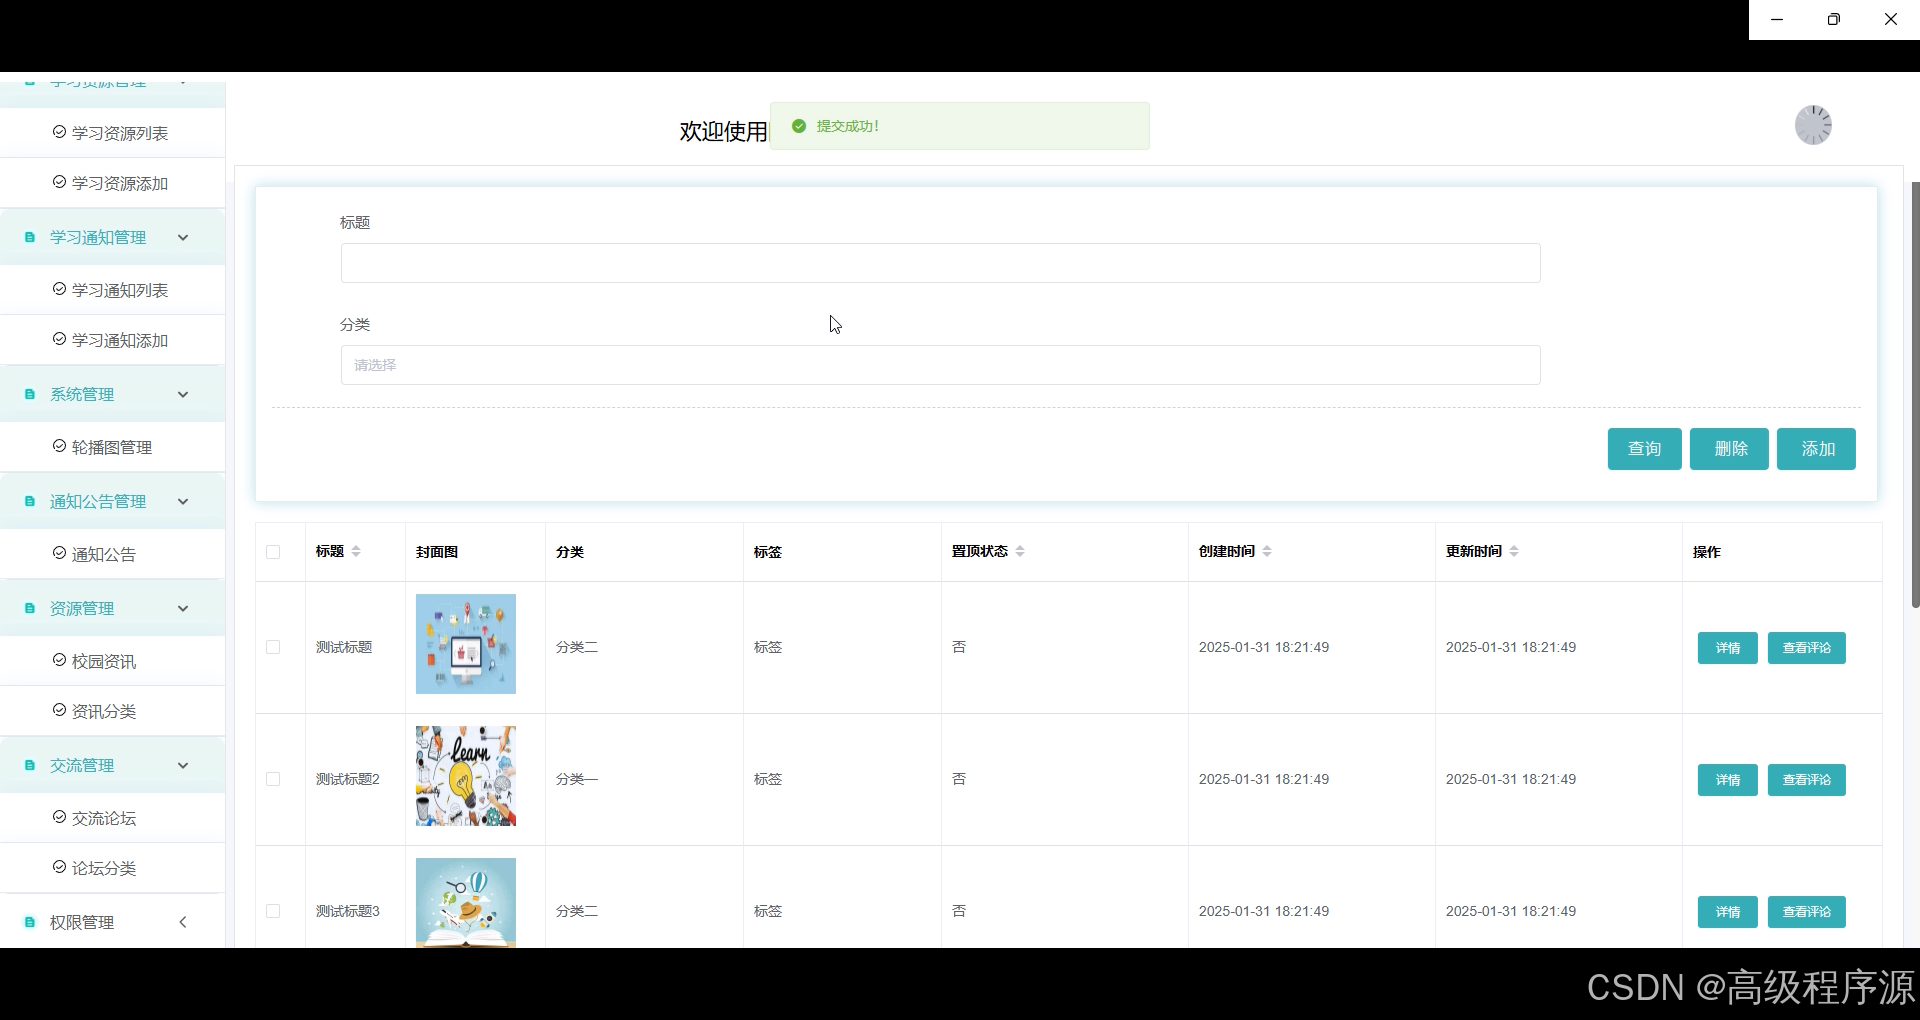Click the user avatar at top right
The width and height of the screenshot is (1920, 1020).
click(x=1813, y=125)
